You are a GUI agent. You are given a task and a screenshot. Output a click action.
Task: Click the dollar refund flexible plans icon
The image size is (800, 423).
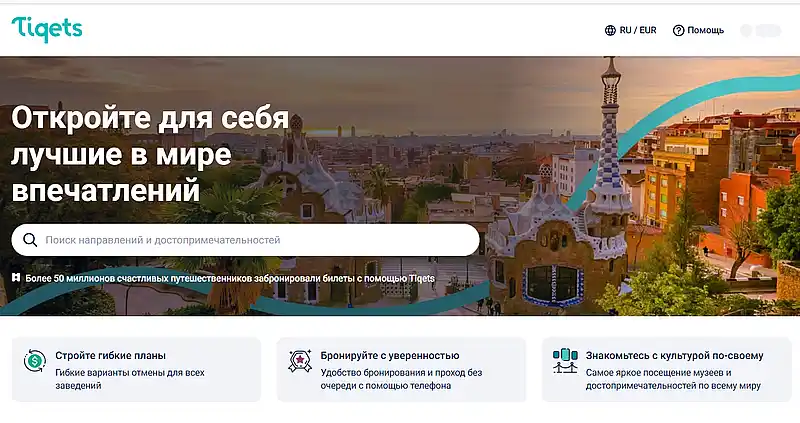pyautogui.click(x=35, y=361)
